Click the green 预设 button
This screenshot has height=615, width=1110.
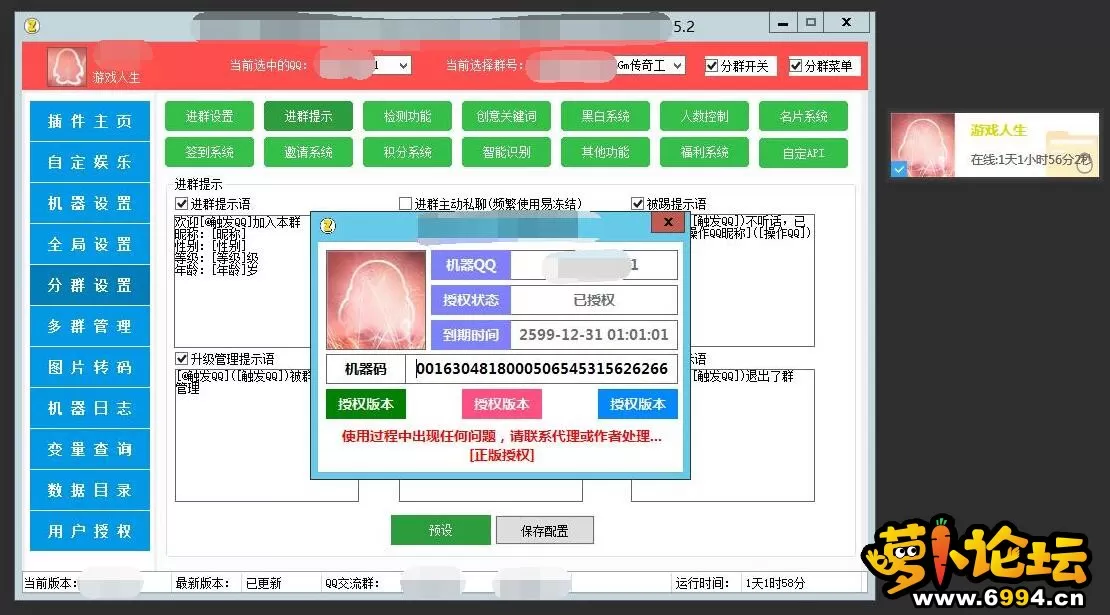coord(440,530)
